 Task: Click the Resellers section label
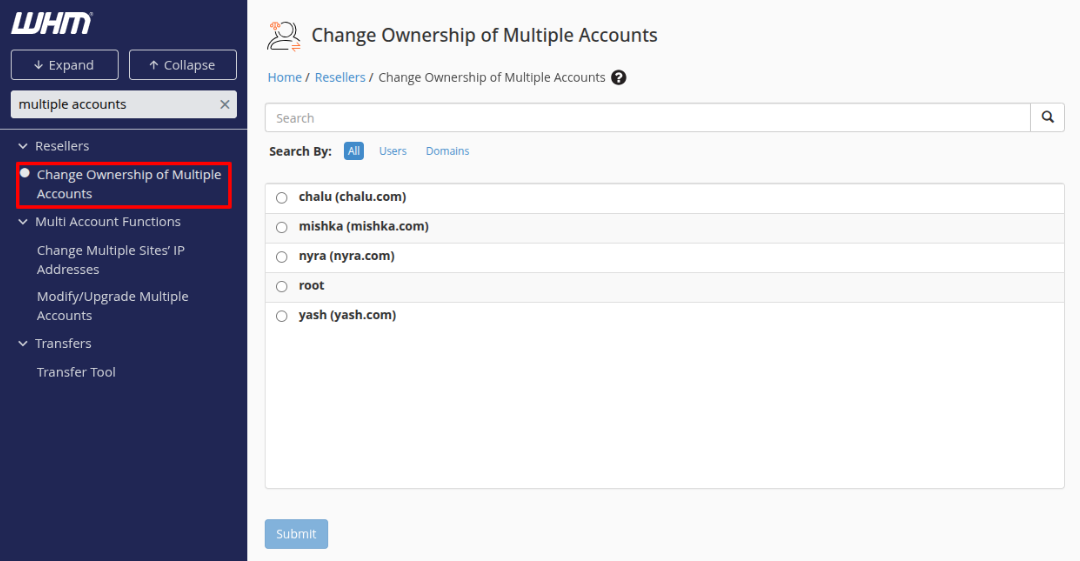(x=62, y=146)
